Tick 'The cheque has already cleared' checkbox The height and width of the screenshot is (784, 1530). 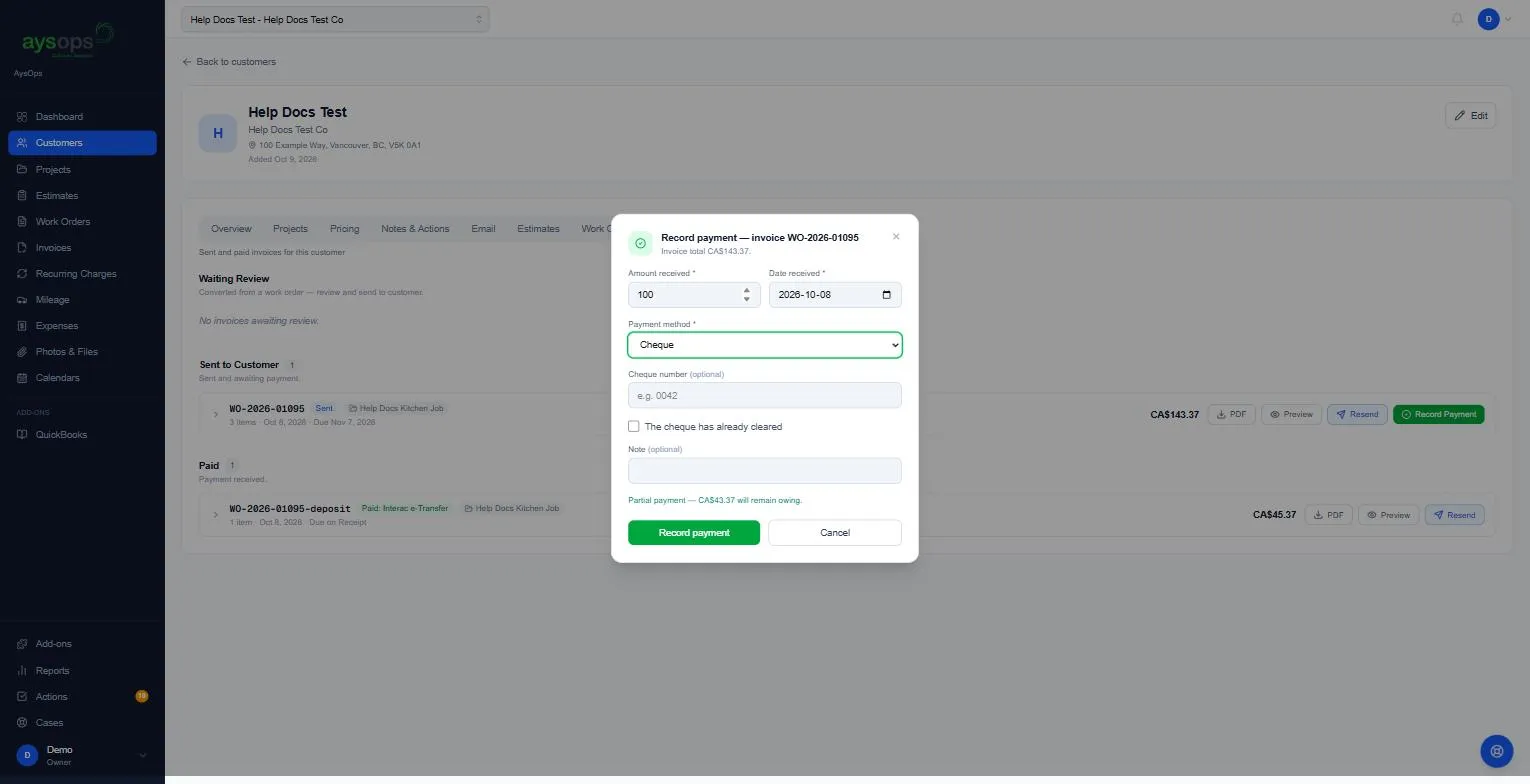pos(634,427)
